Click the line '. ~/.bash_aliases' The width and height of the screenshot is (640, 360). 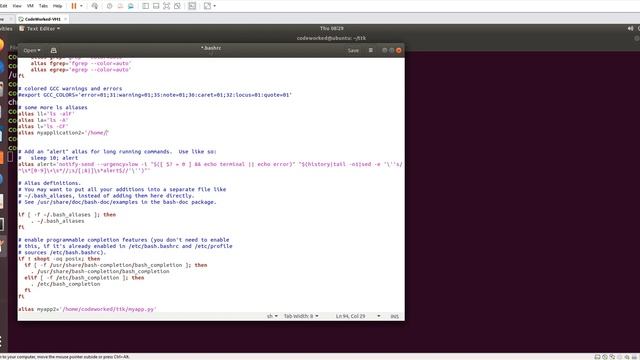click(x=58, y=221)
